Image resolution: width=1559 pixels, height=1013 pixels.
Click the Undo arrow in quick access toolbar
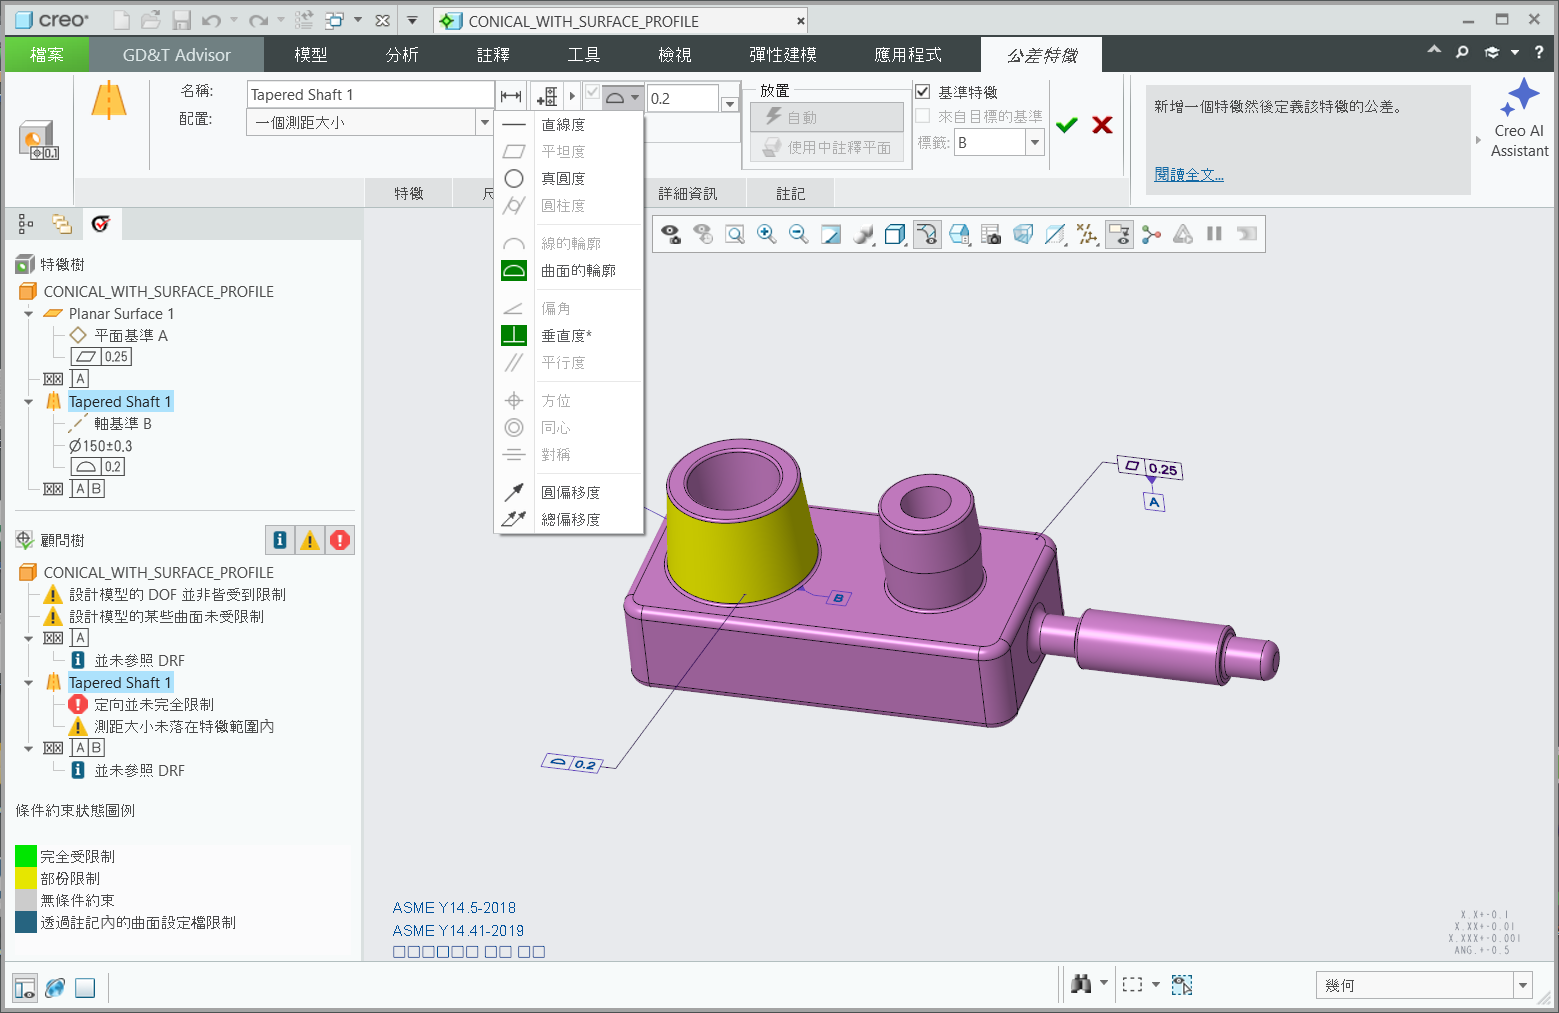(211, 20)
